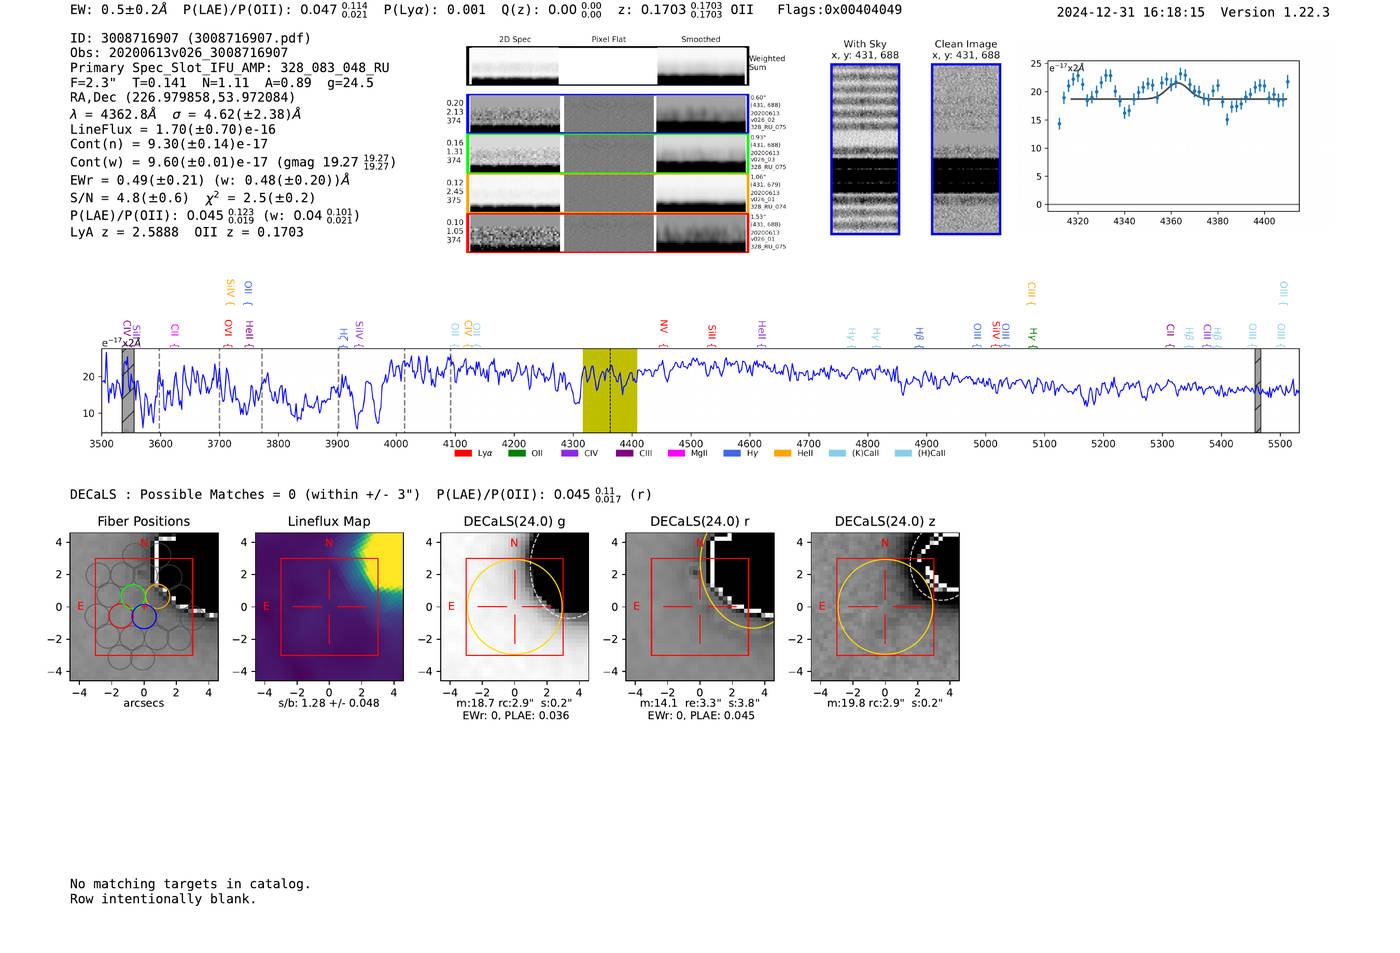The height and width of the screenshot is (953, 1400).
Task: Select the CIV legend swatch
Action: (570, 453)
